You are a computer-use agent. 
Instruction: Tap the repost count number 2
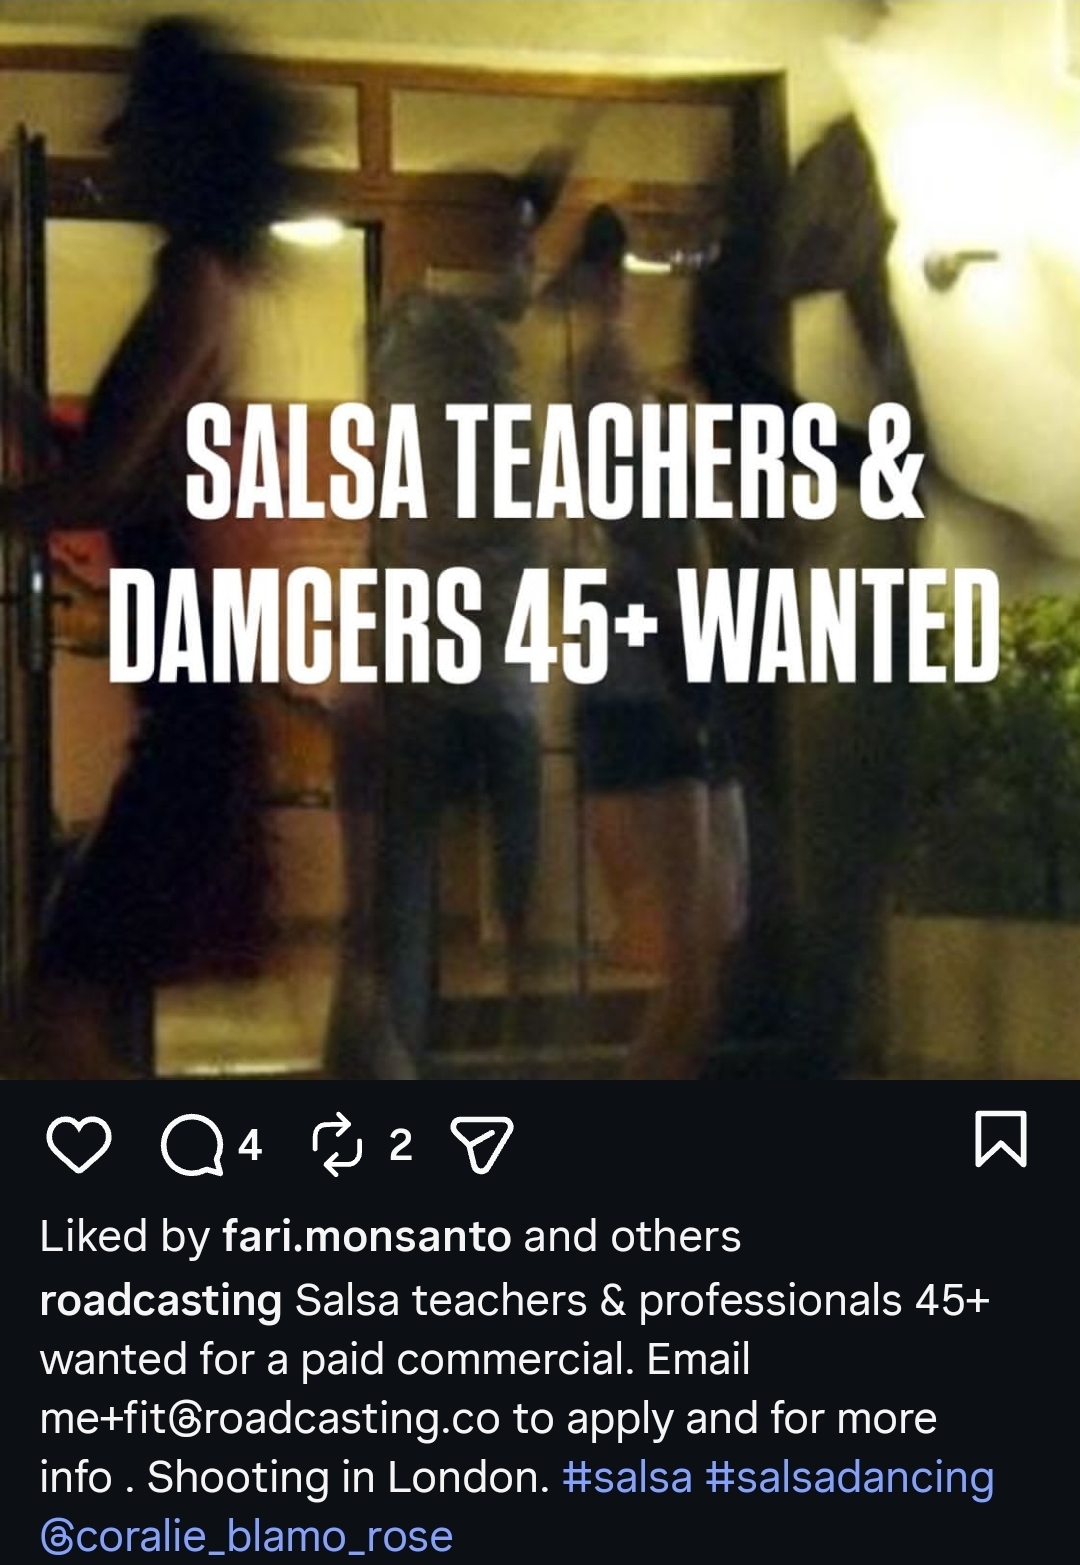pos(401,1145)
